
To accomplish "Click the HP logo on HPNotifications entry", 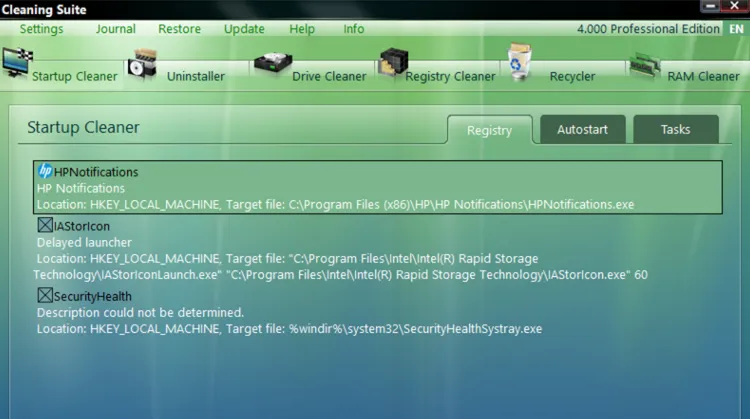I will [45, 171].
